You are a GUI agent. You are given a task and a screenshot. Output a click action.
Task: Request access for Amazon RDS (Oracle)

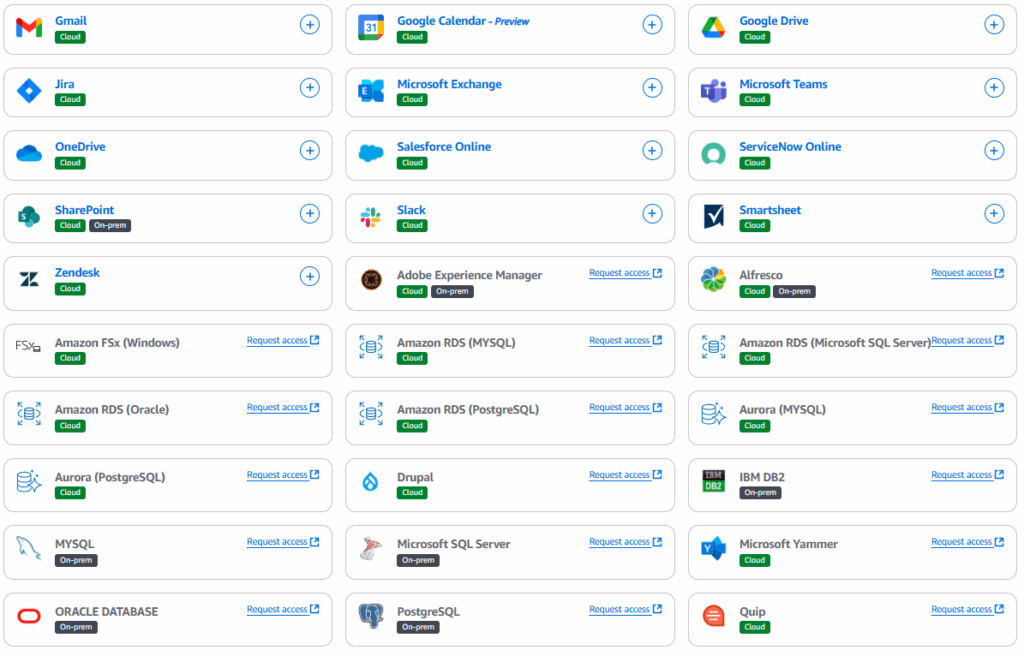tap(283, 408)
